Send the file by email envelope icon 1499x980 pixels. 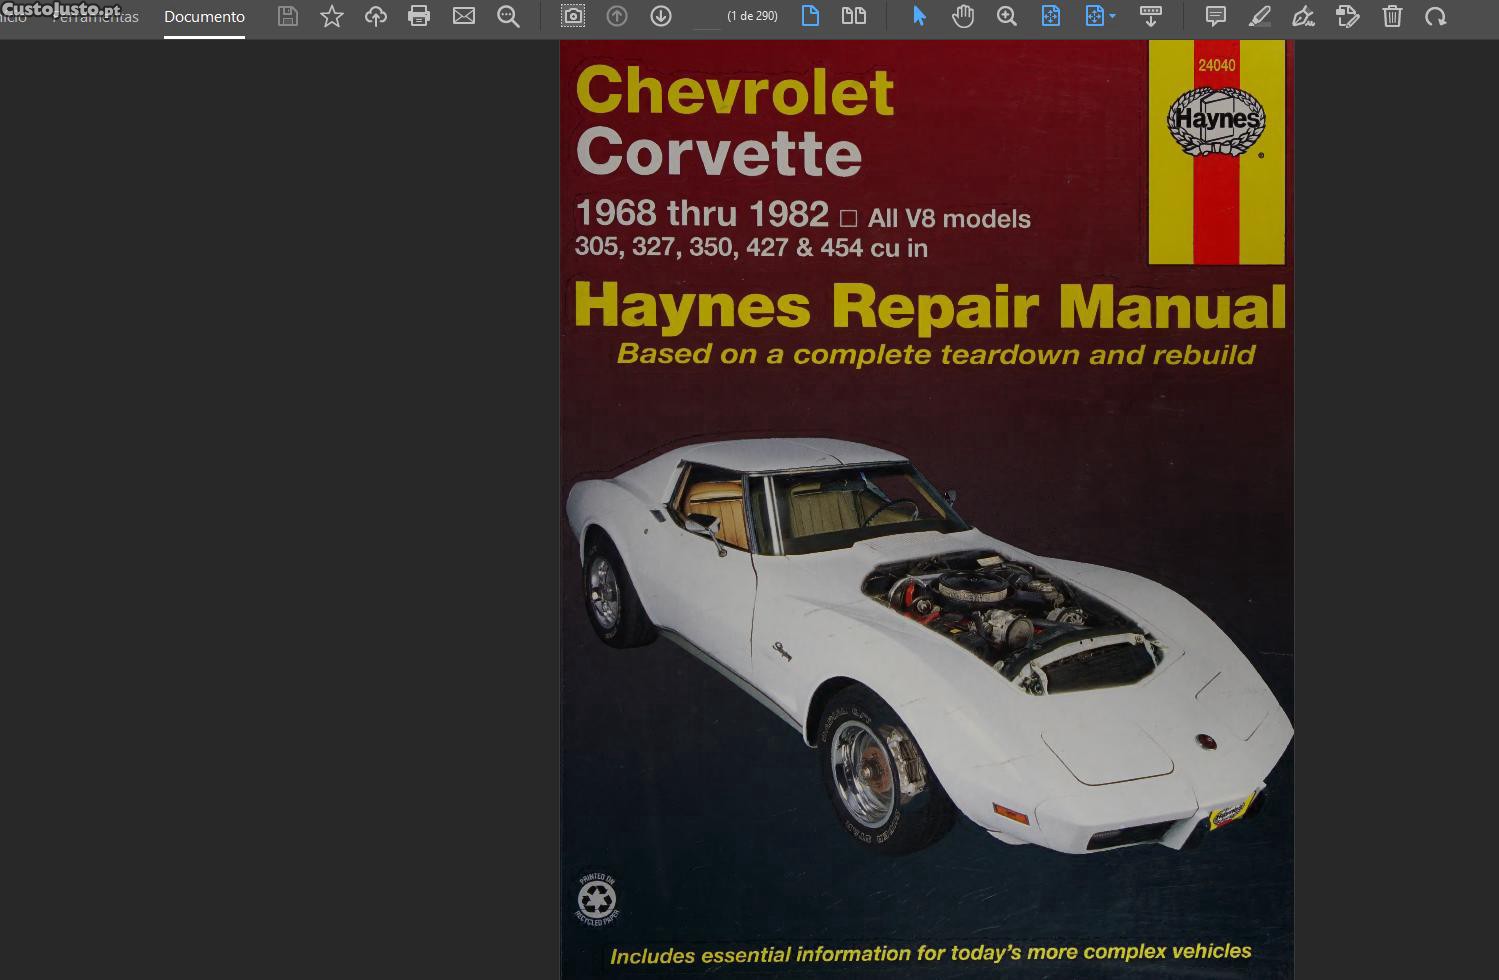tap(464, 16)
